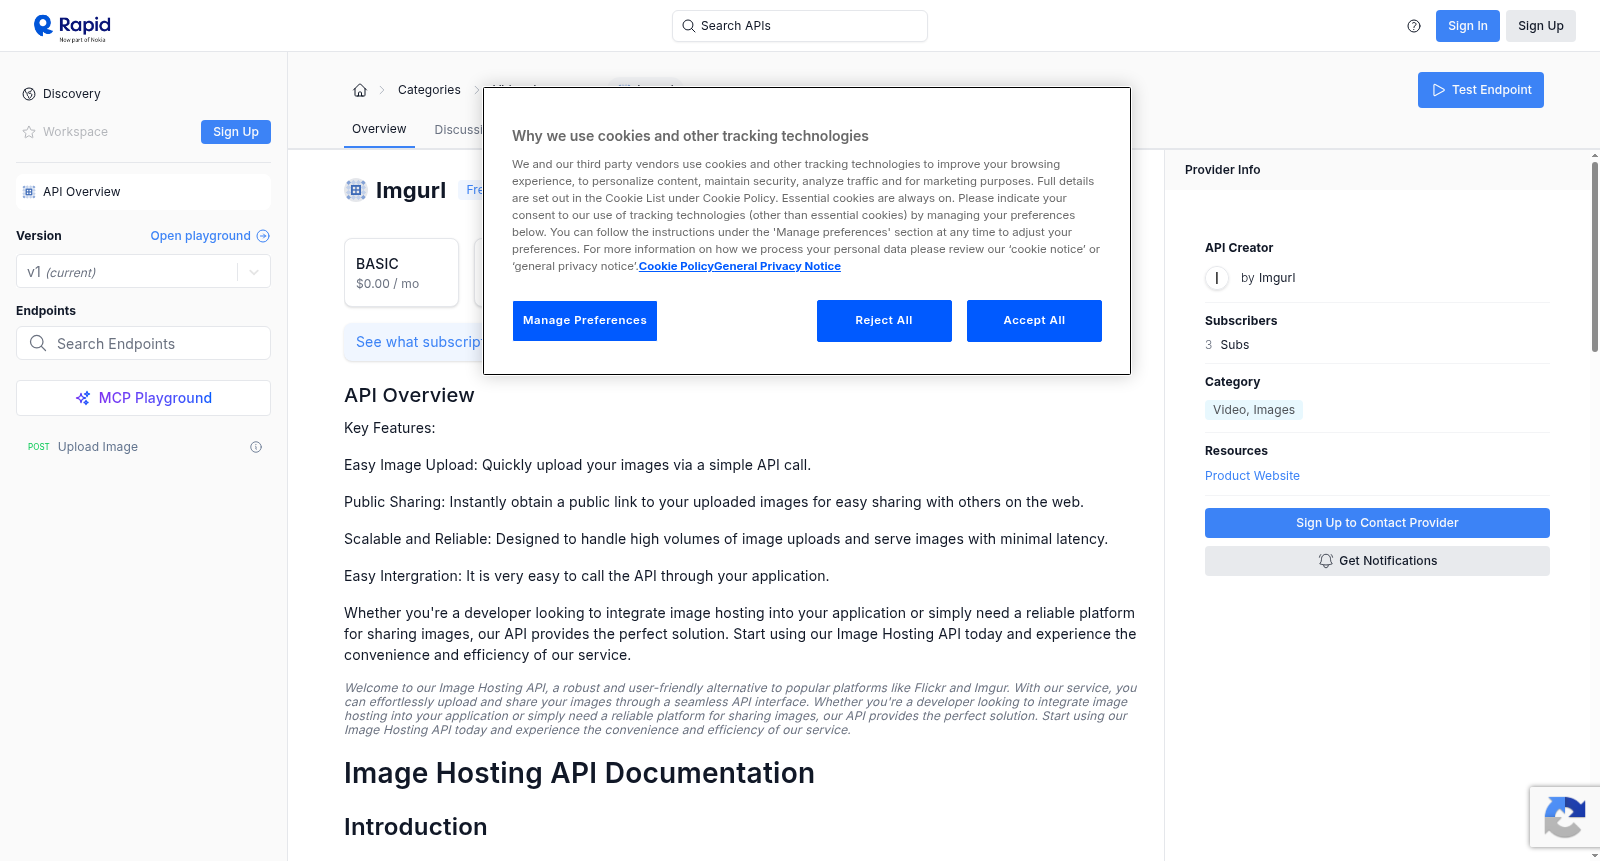Click the home breadcrumb icon
This screenshot has width=1600, height=861.
click(x=360, y=90)
